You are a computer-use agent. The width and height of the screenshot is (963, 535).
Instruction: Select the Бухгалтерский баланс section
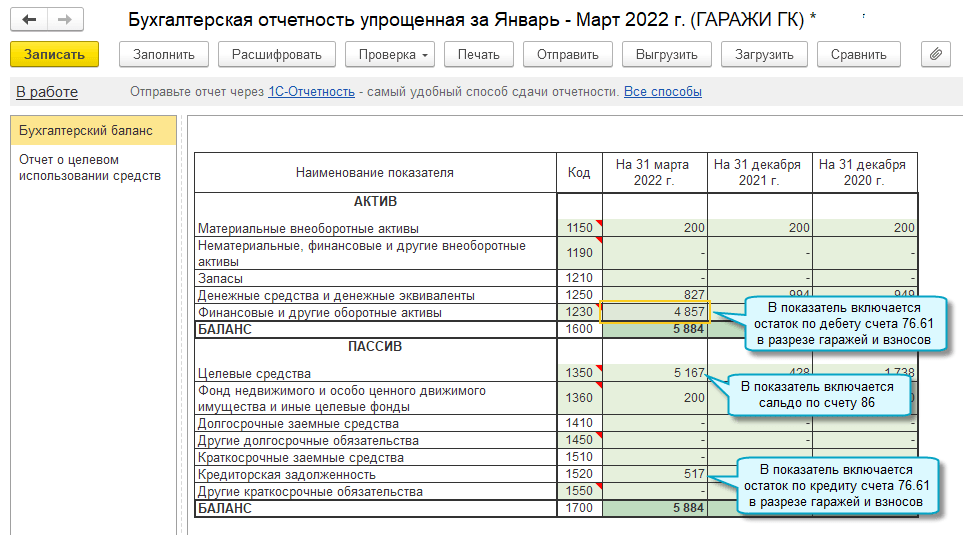(93, 130)
